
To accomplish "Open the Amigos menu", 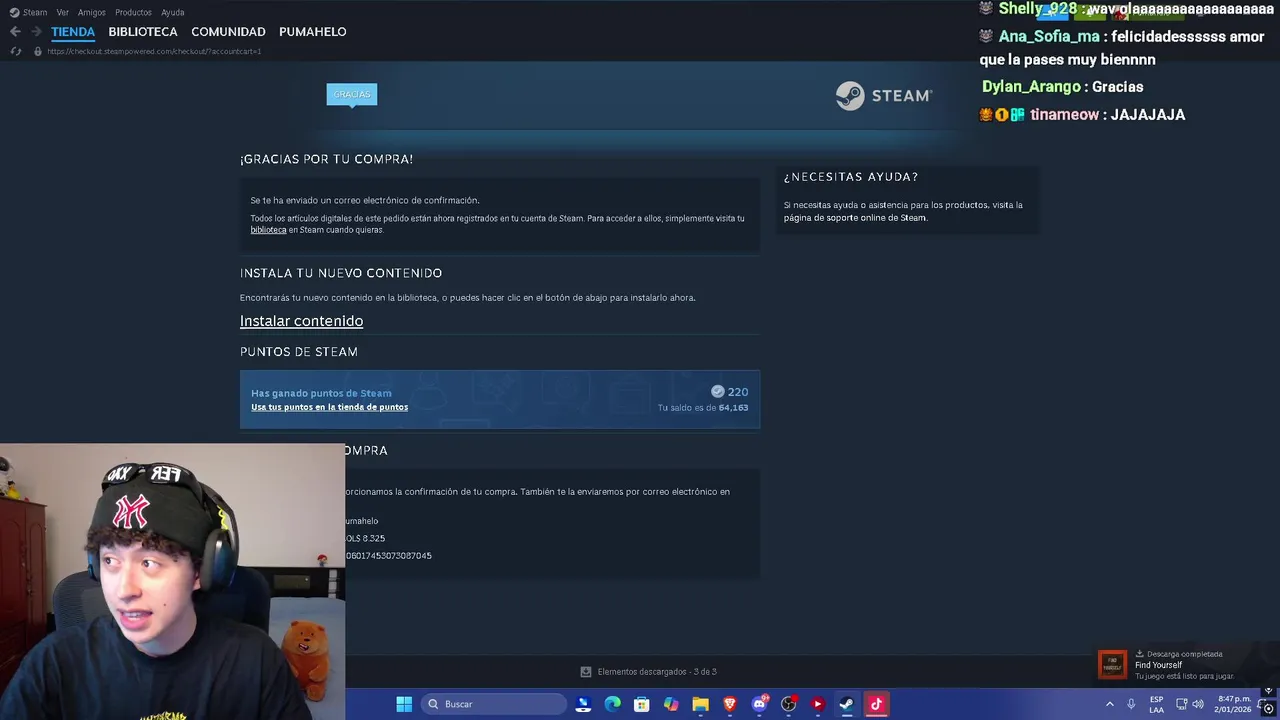I will pyautogui.click(x=92, y=12).
